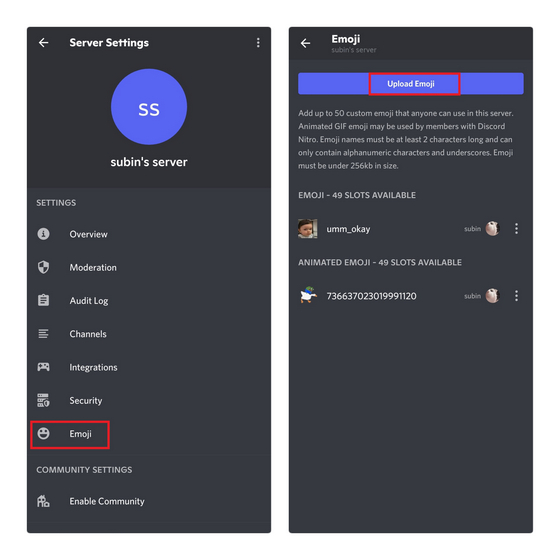Select the Security server icon
Viewport: 560px width, 560px height.
44,400
